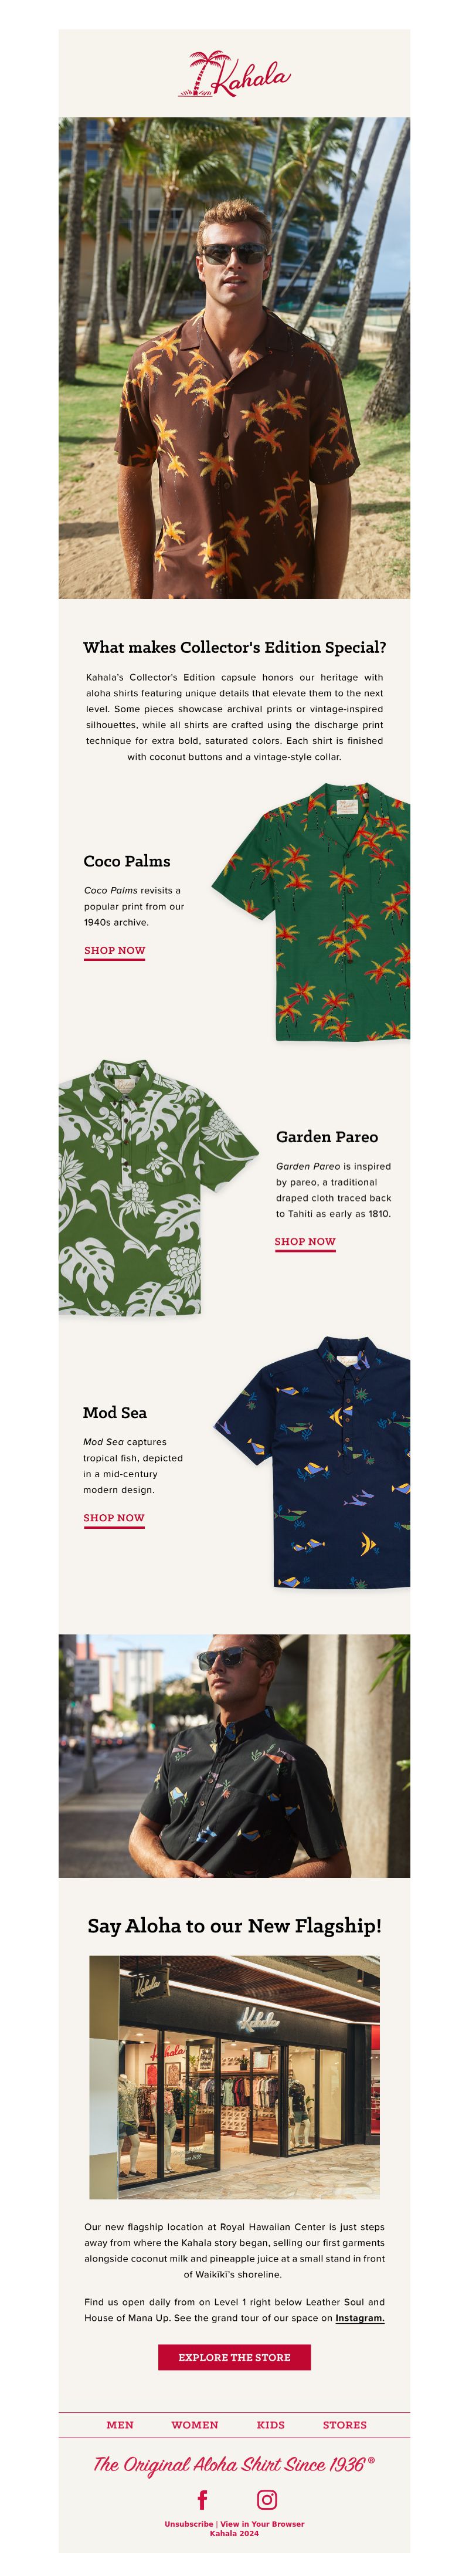Click the Unsubscribe link

189,2524
